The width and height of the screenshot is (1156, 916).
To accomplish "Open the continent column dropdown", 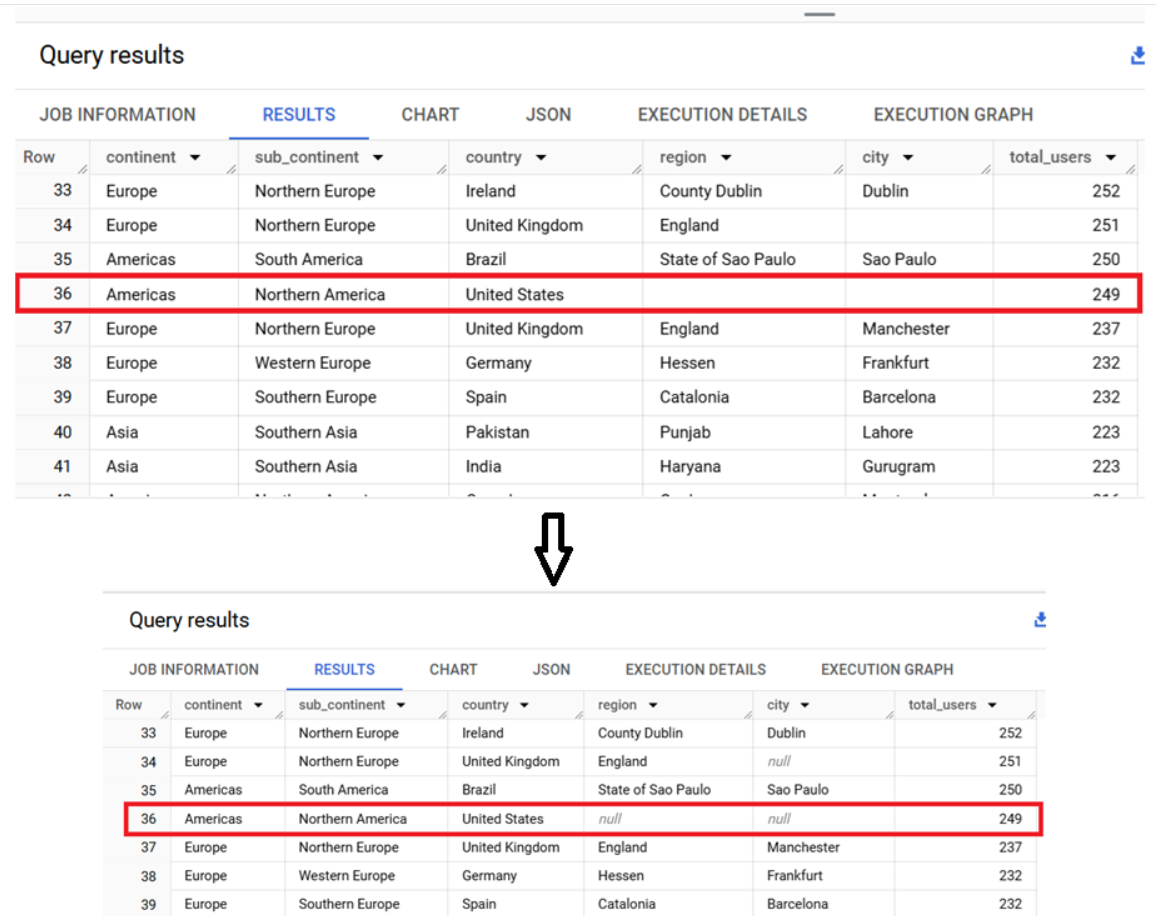I will [196, 157].
